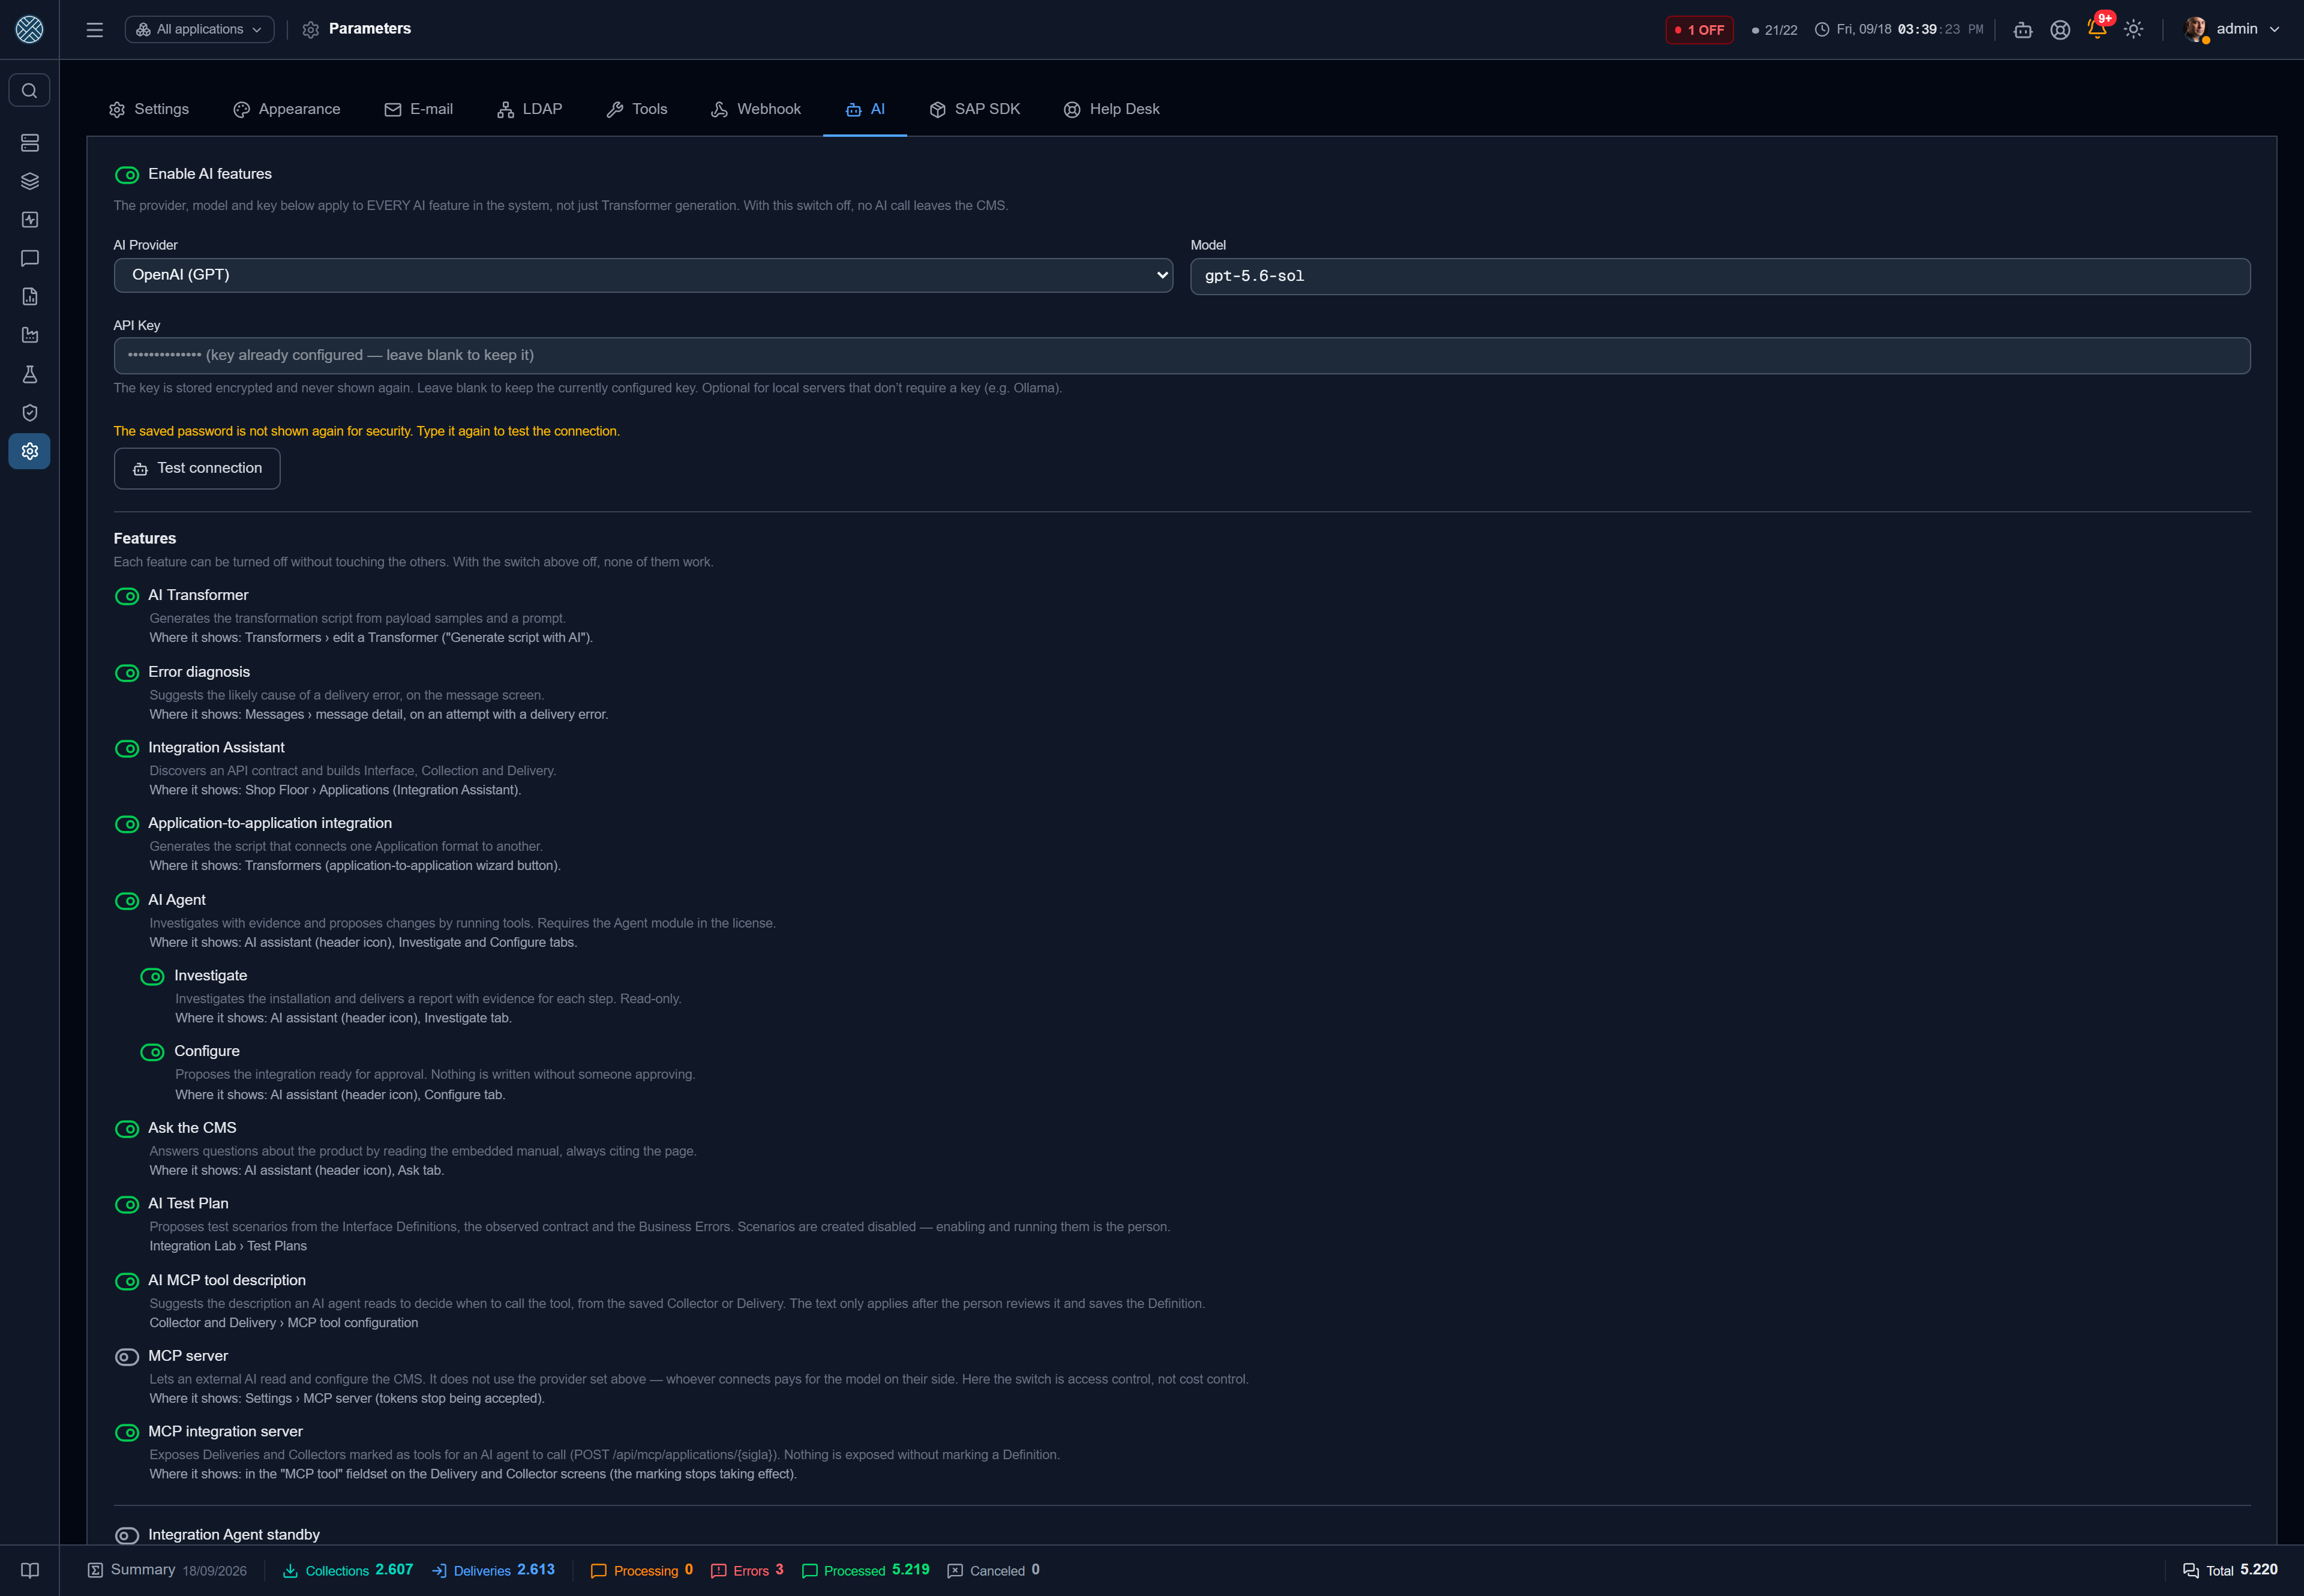Open the shield security sidebar icon
This screenshot has height=1596, width=2304.
[29, 413]
